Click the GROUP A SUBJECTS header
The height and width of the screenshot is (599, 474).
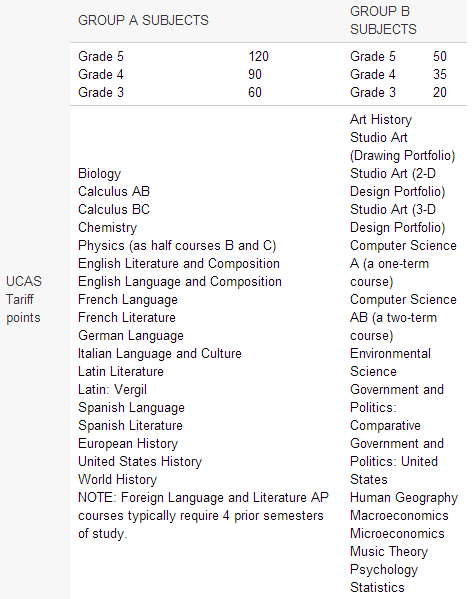pos(143,20)
